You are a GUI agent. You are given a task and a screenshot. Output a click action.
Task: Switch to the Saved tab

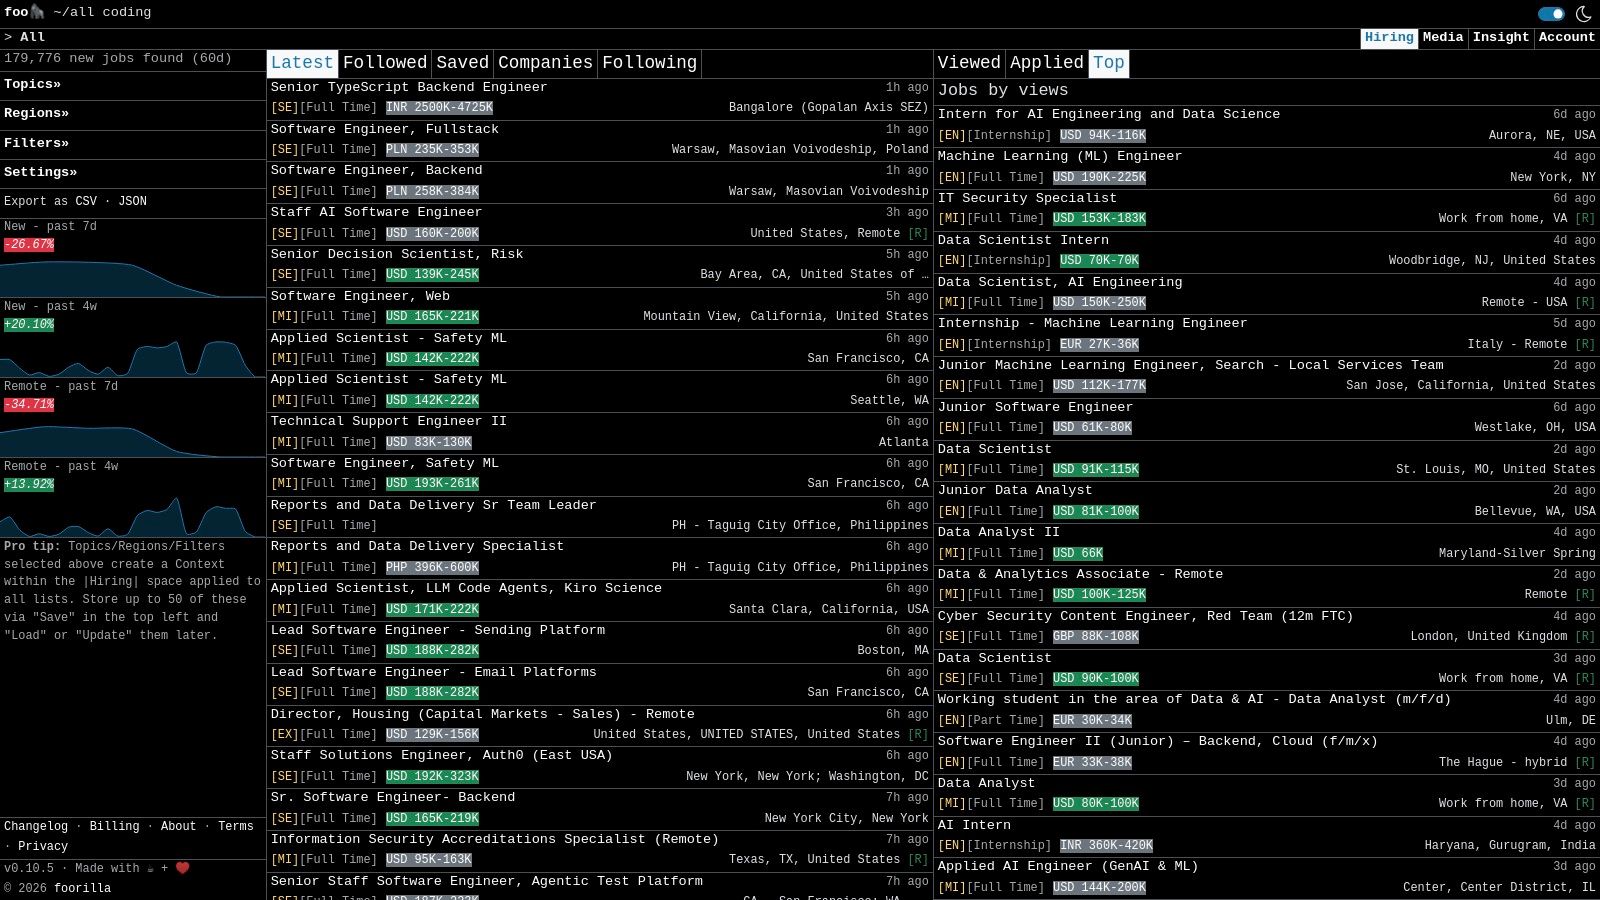coord(462,62)
